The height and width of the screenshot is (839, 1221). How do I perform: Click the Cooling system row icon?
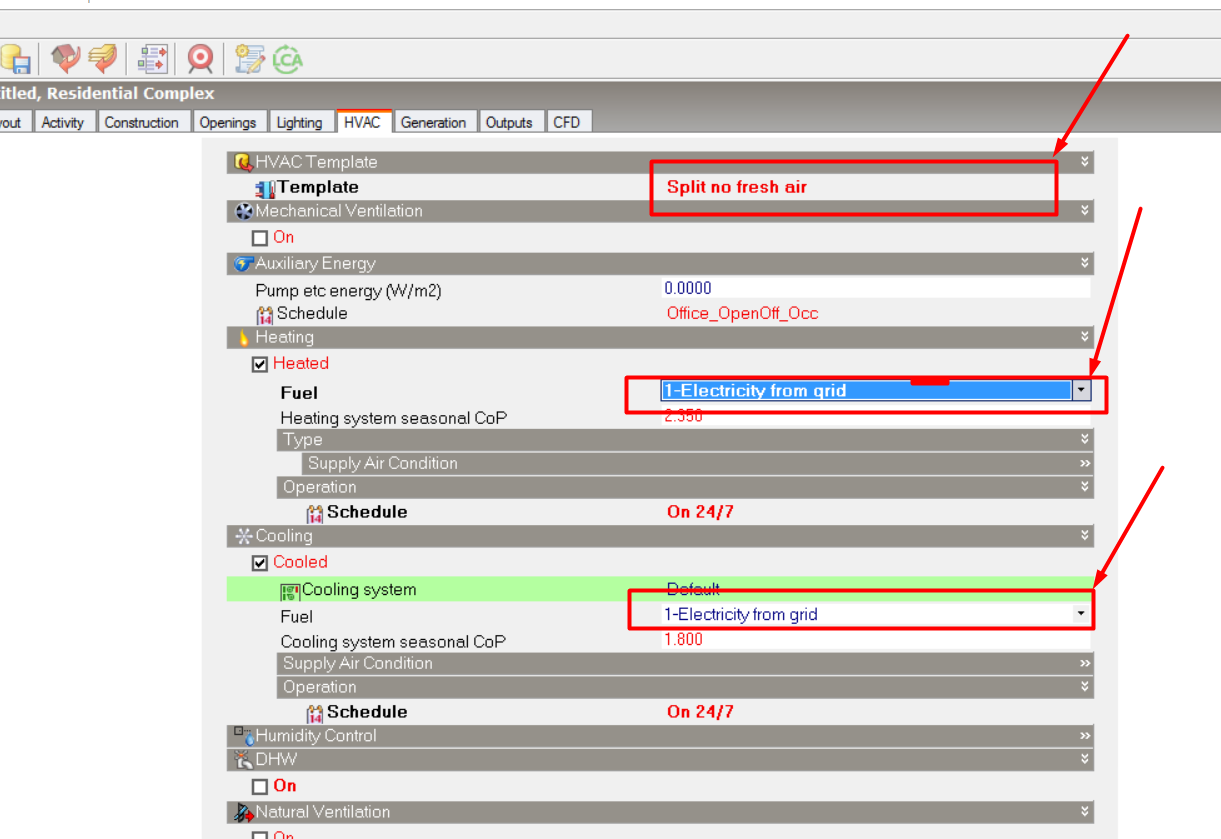pos(290,591)
